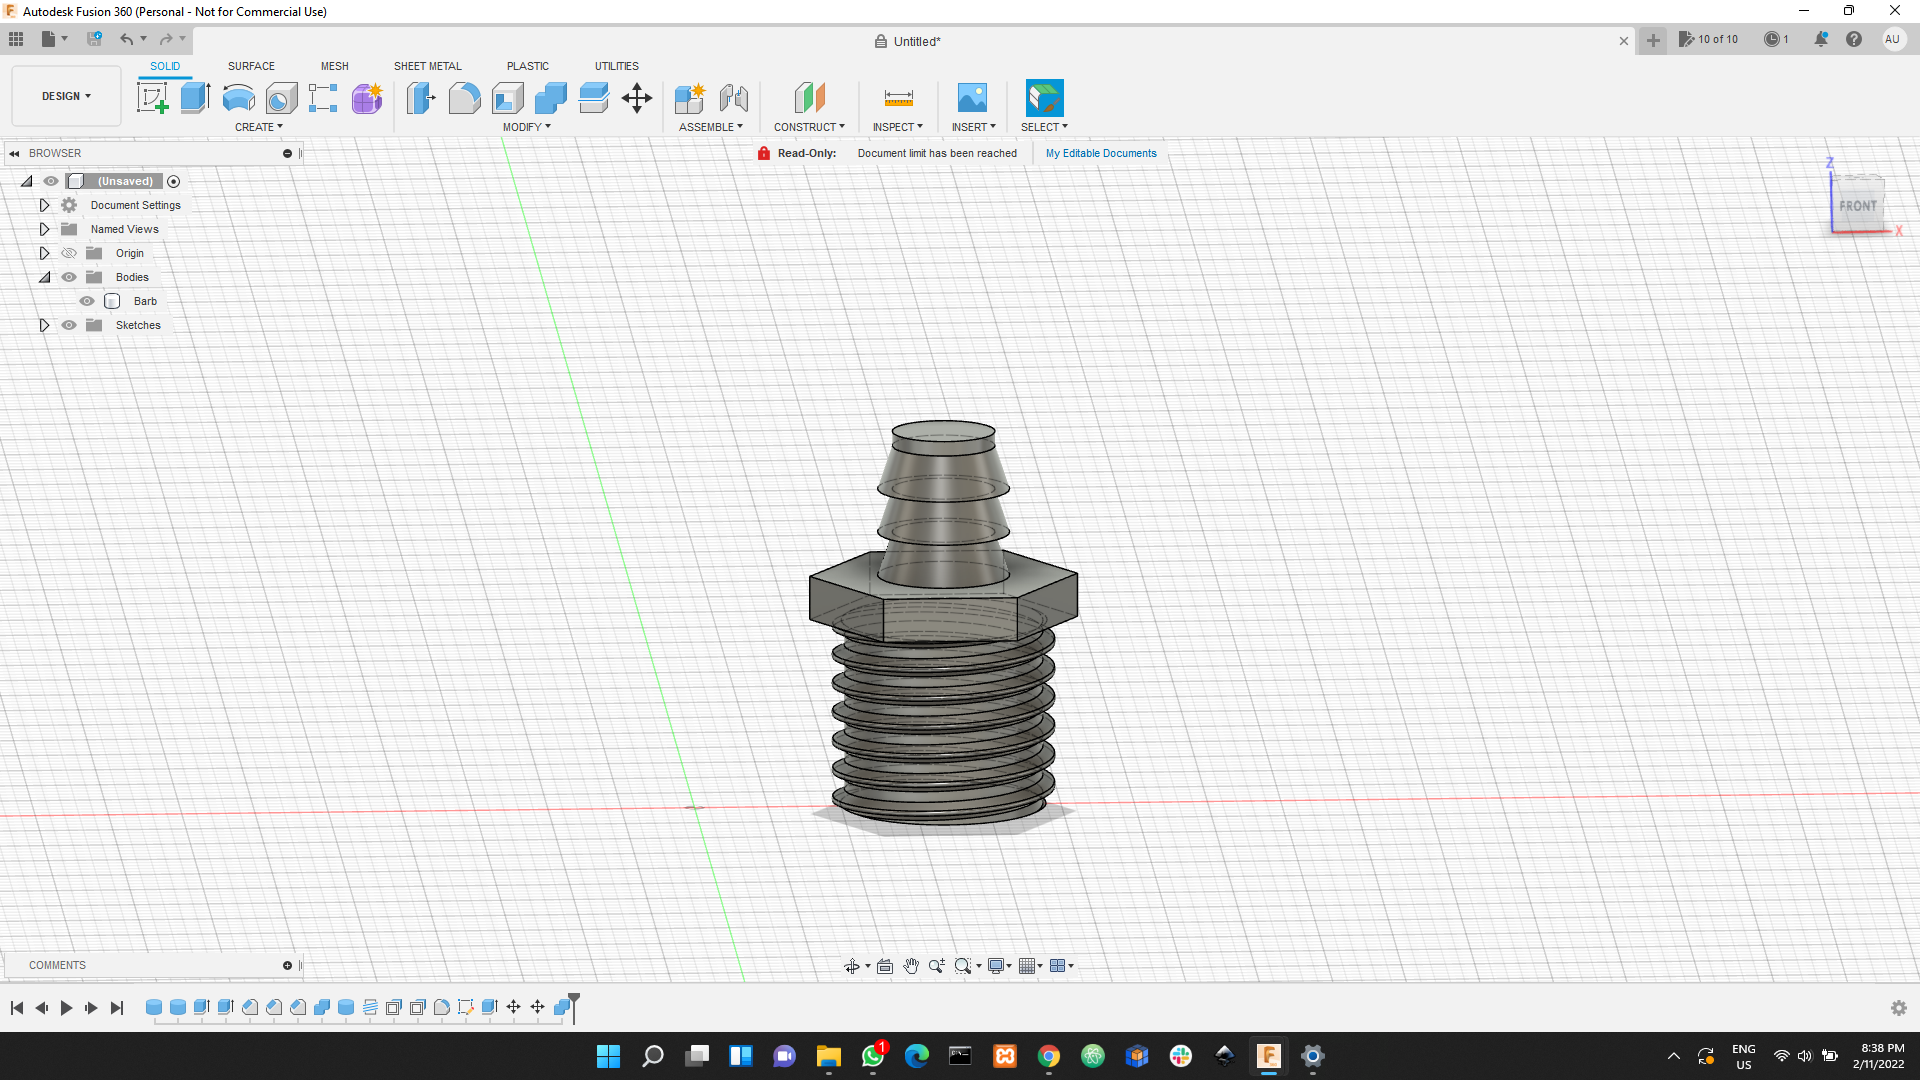Screen dimensions: 1920x1080
Task: Open the Surface ribbon tab
Action: point(250,66)
